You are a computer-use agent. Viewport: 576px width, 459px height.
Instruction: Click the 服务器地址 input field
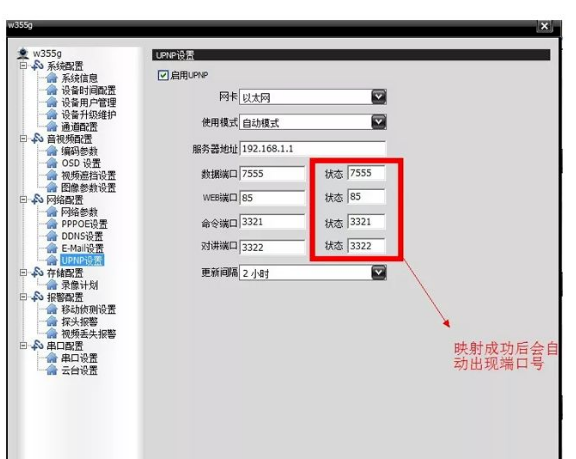click(313, 149)
